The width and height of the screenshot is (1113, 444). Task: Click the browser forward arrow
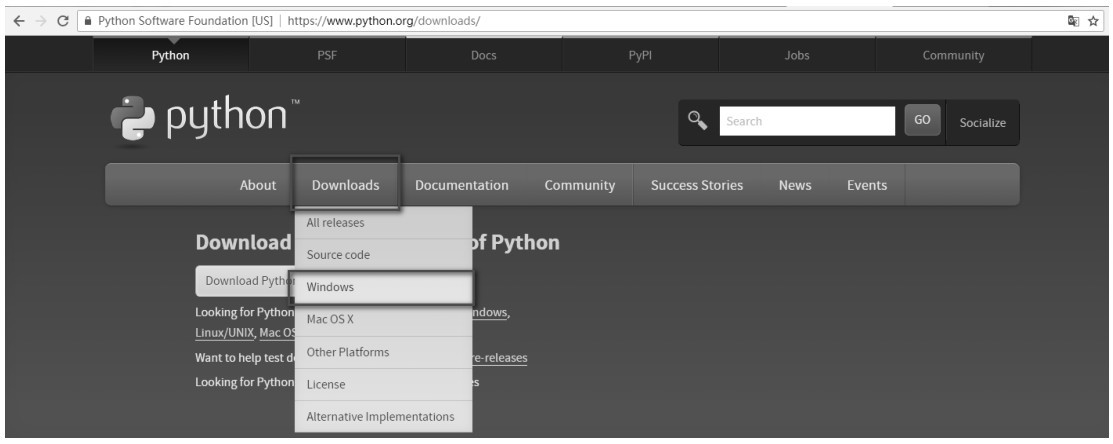point(40,21)
